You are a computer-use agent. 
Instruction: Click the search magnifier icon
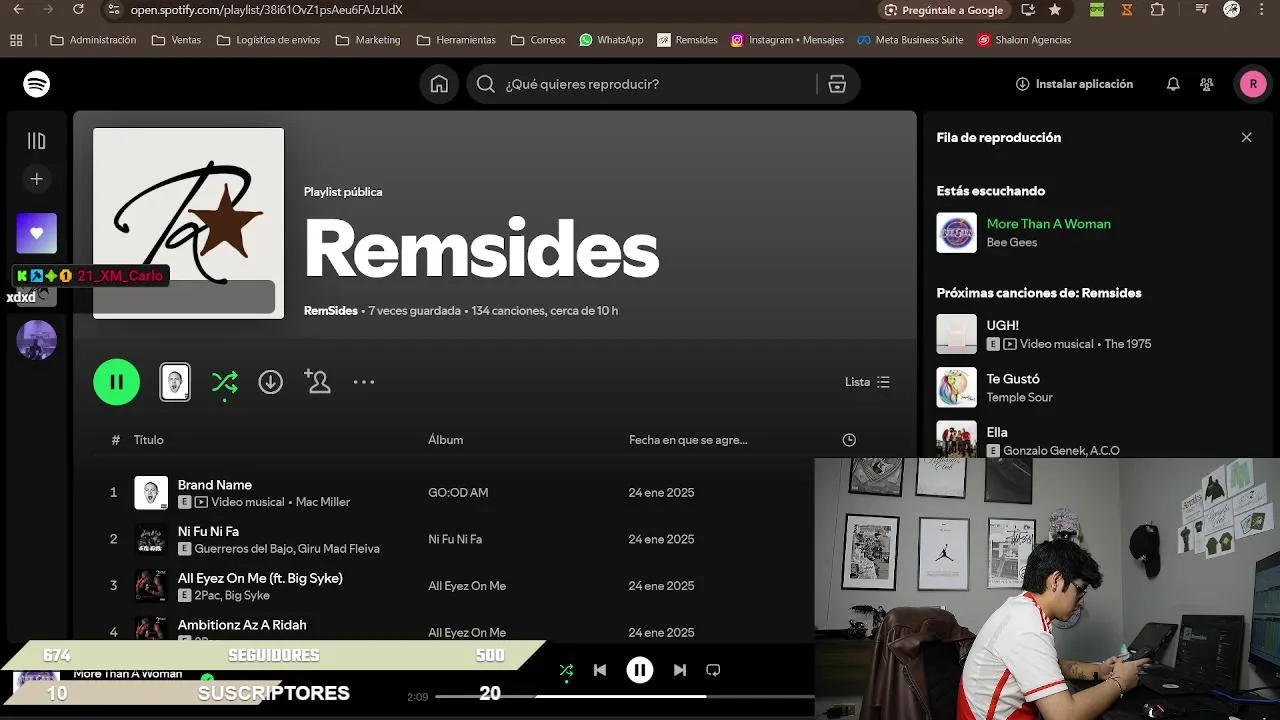point(486,84)
